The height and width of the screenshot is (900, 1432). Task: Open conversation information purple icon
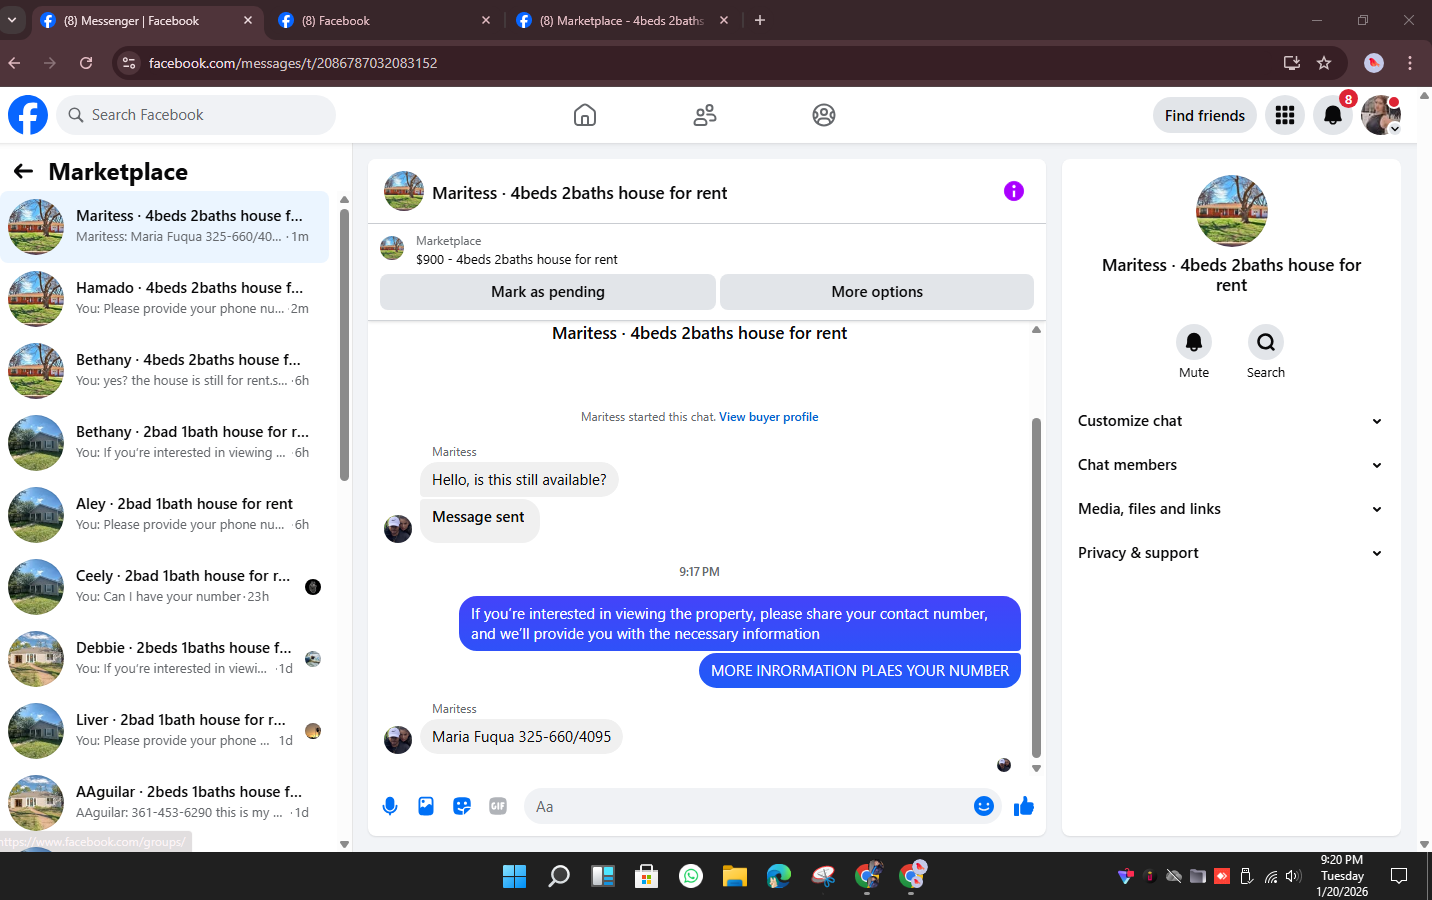click(1014, 191)
